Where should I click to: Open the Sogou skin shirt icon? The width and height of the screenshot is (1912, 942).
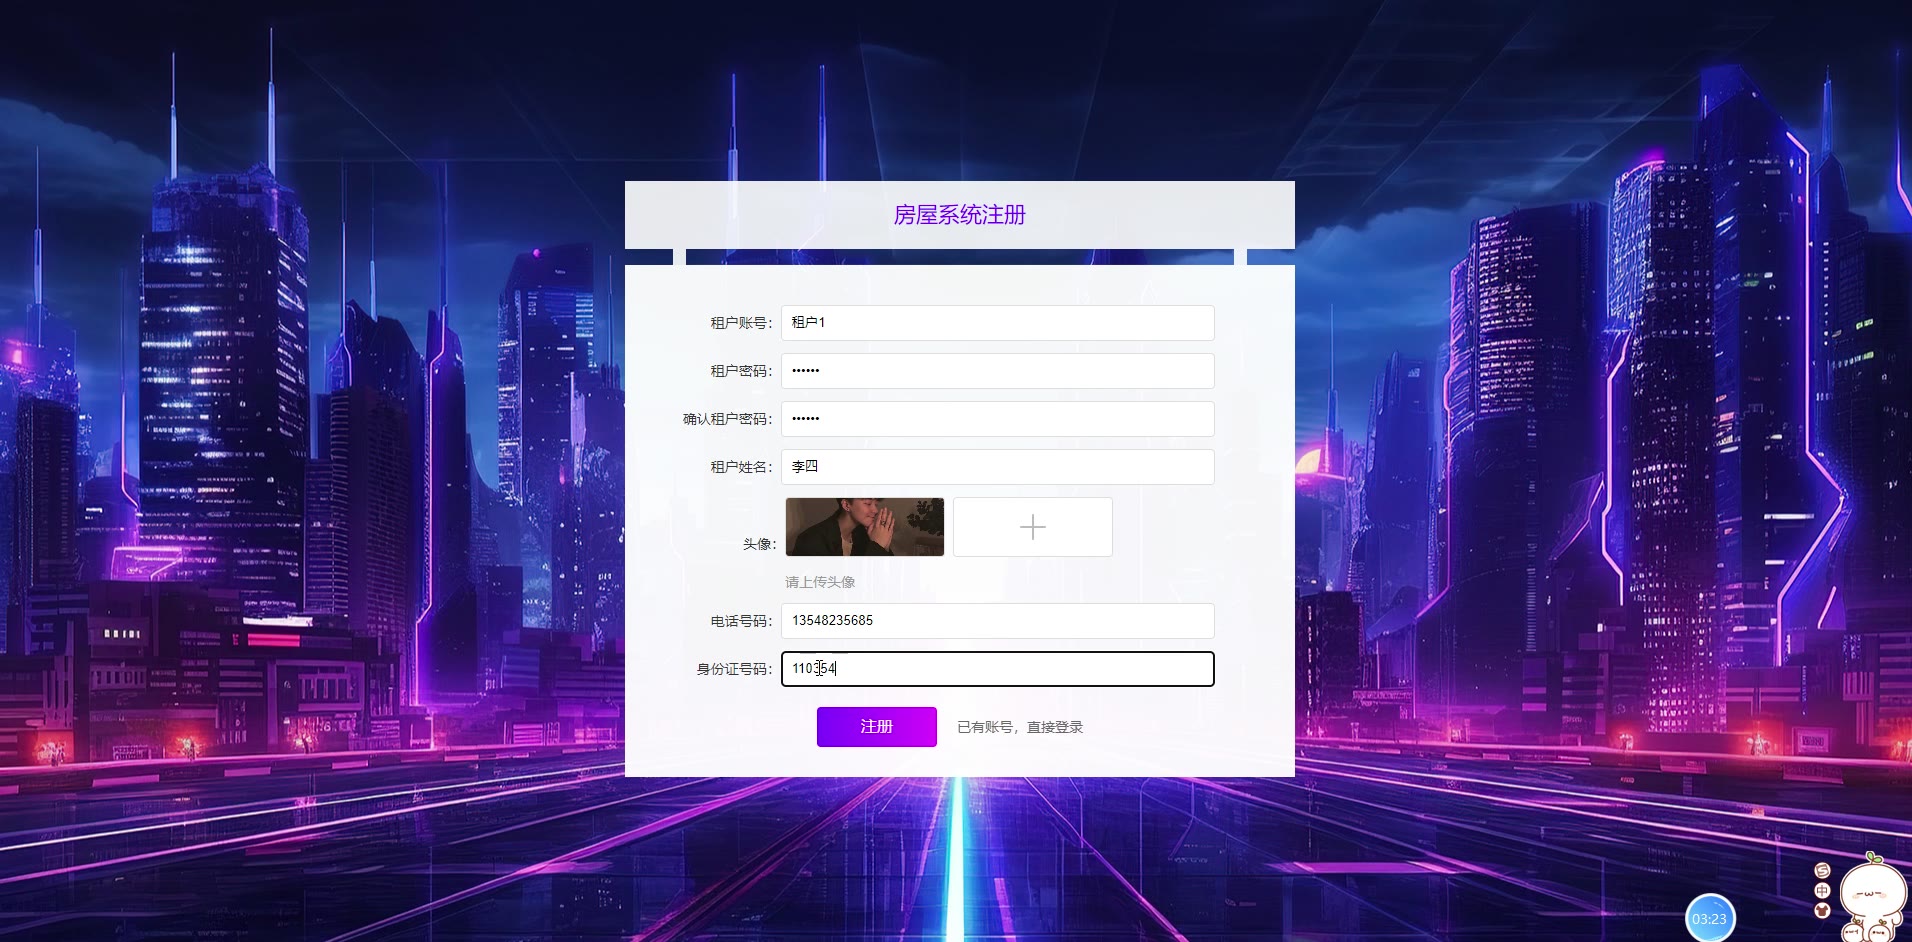(1822, 910)
